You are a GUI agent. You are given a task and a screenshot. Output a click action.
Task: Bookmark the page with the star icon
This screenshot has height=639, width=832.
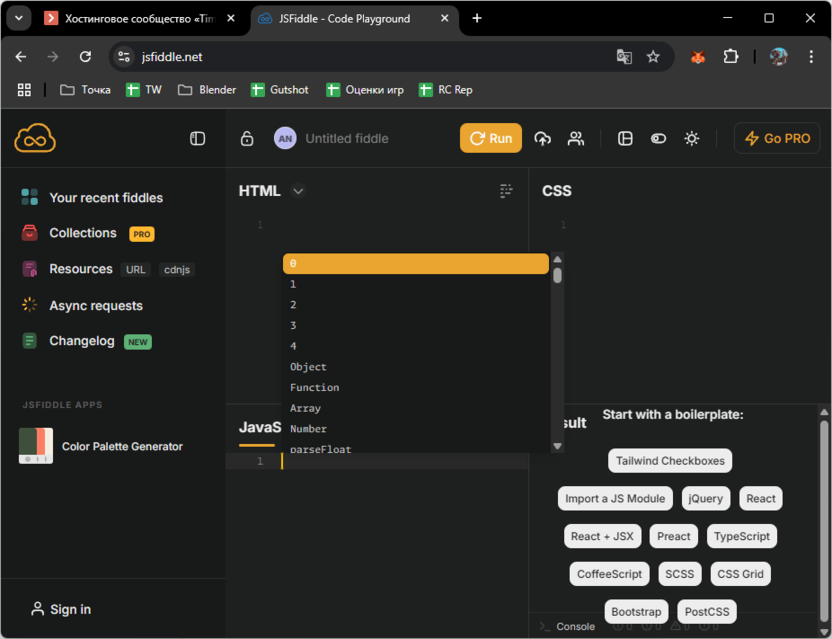653,57
